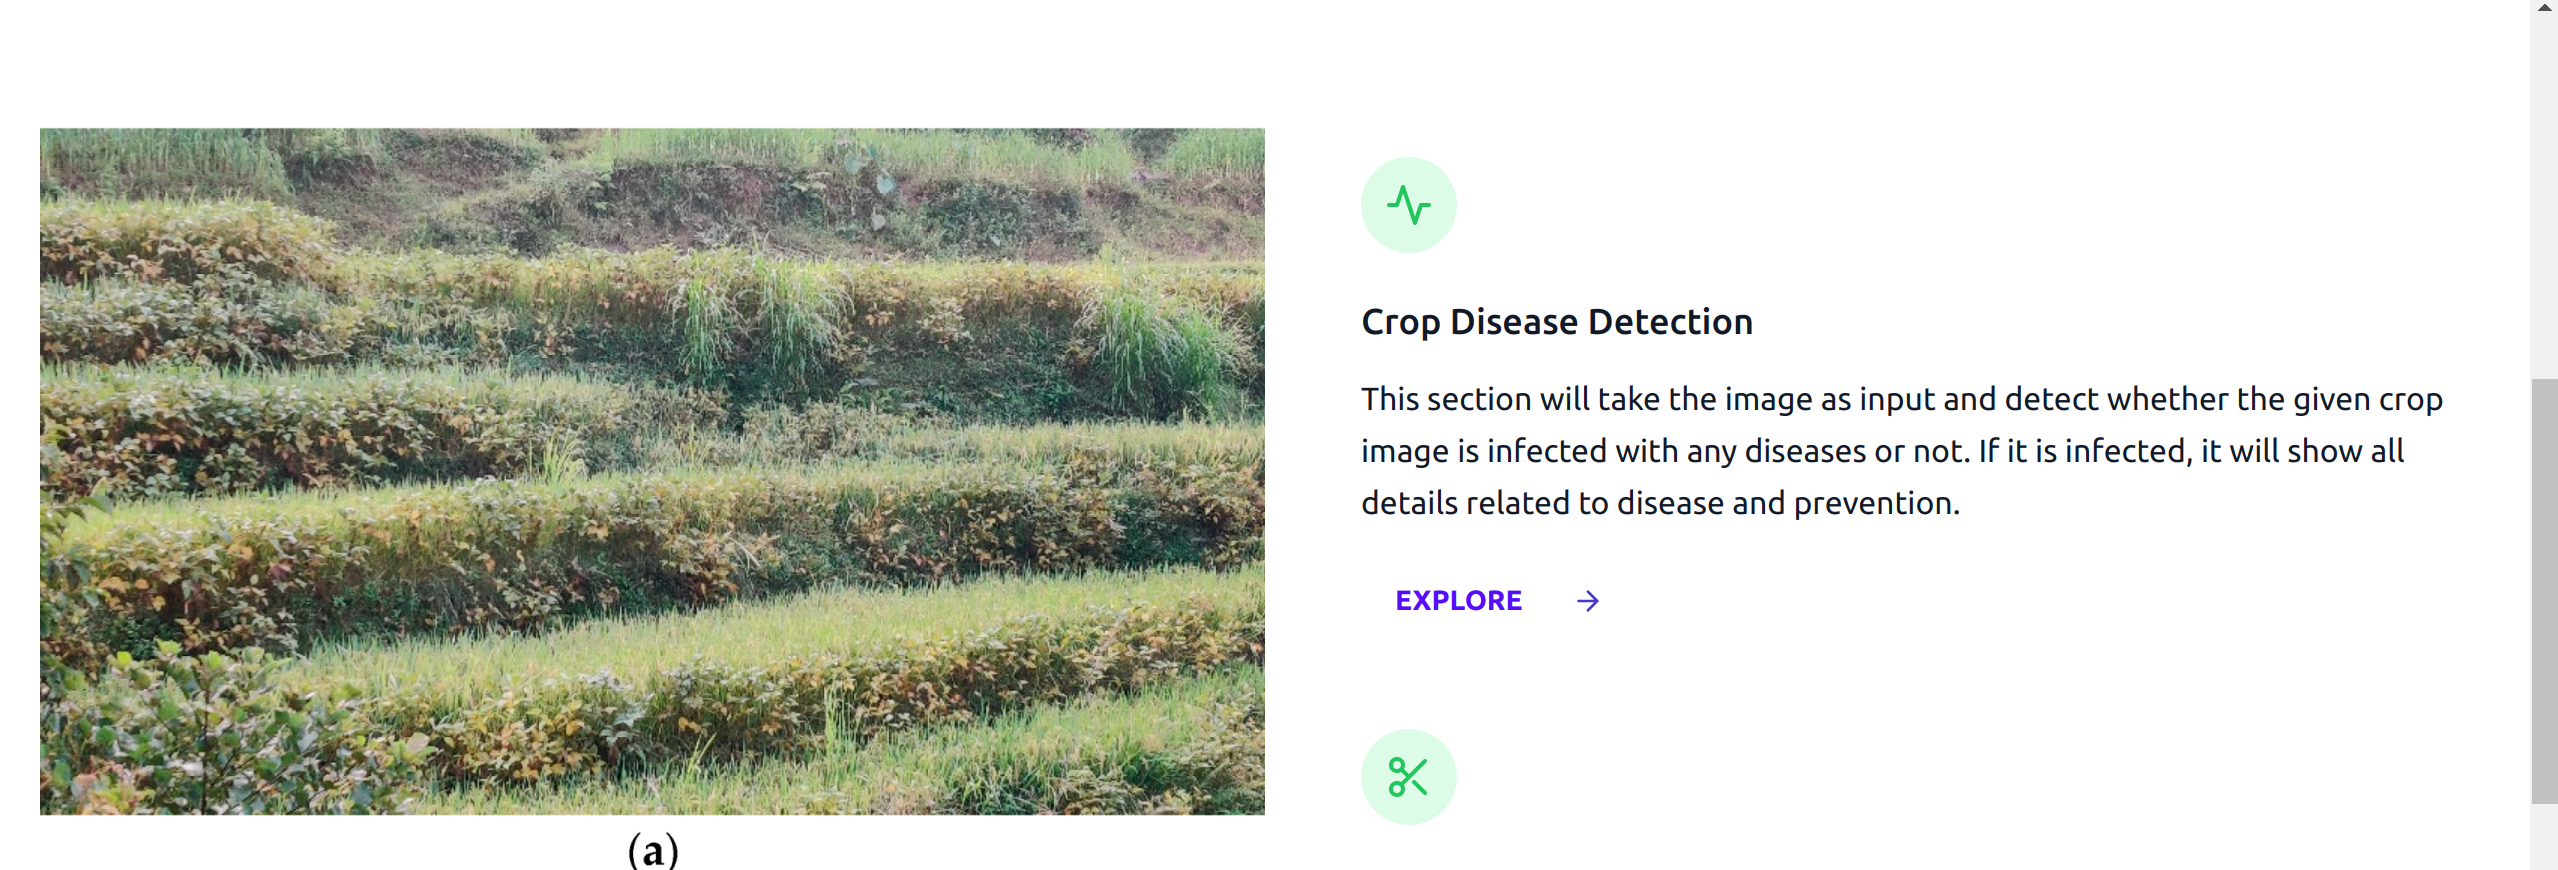
Task: Follow the EXPLORE link for disease detection
Action: pyautogui.click(x=1458, y=600)
